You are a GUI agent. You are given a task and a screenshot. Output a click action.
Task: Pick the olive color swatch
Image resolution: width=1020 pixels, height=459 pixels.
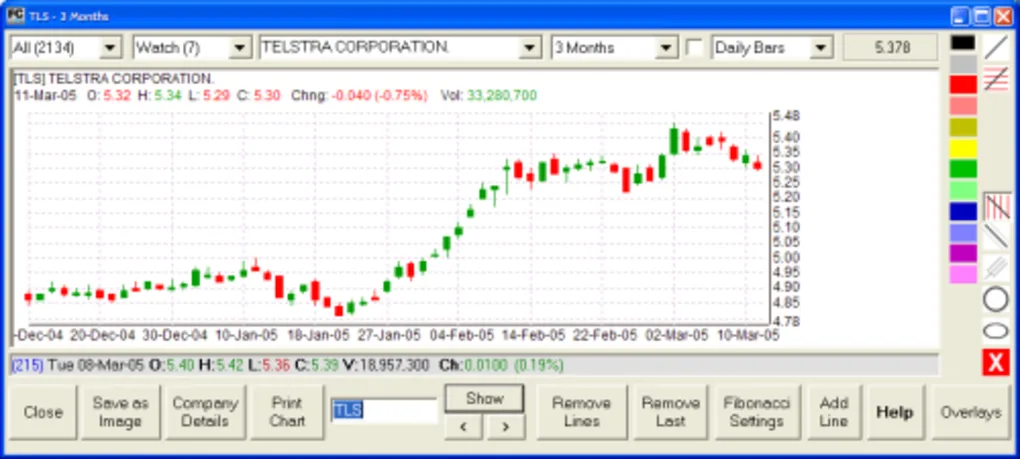(963, 127)
